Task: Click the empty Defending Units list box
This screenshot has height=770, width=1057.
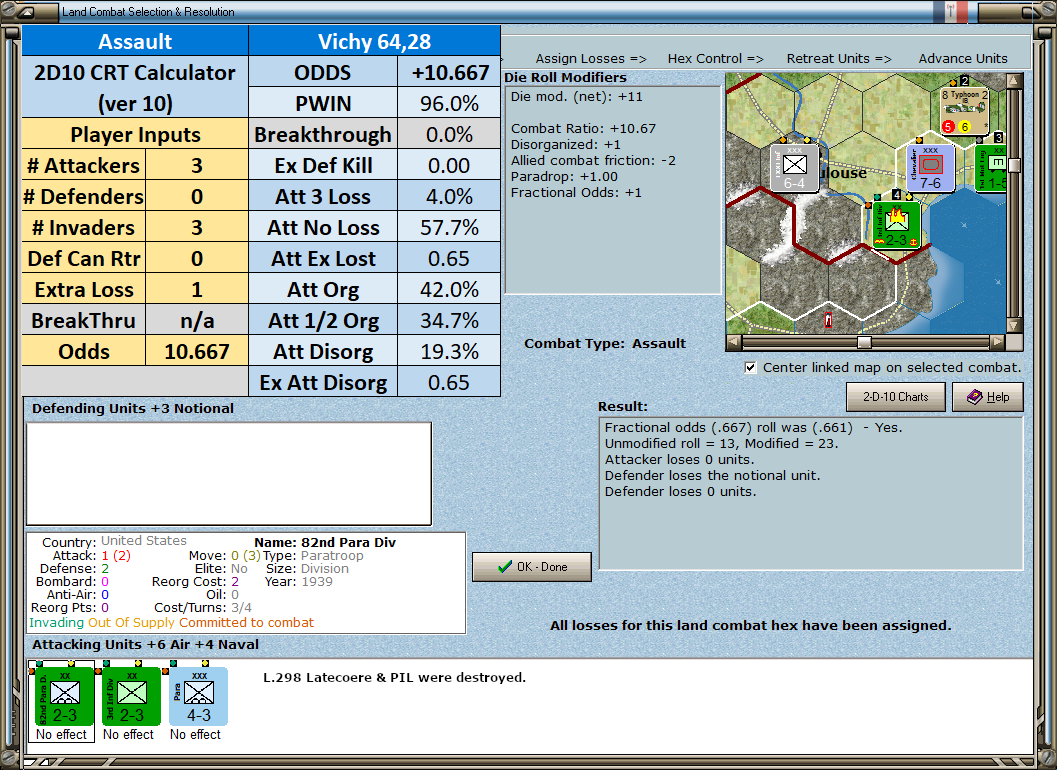Action: pos(229,473)
